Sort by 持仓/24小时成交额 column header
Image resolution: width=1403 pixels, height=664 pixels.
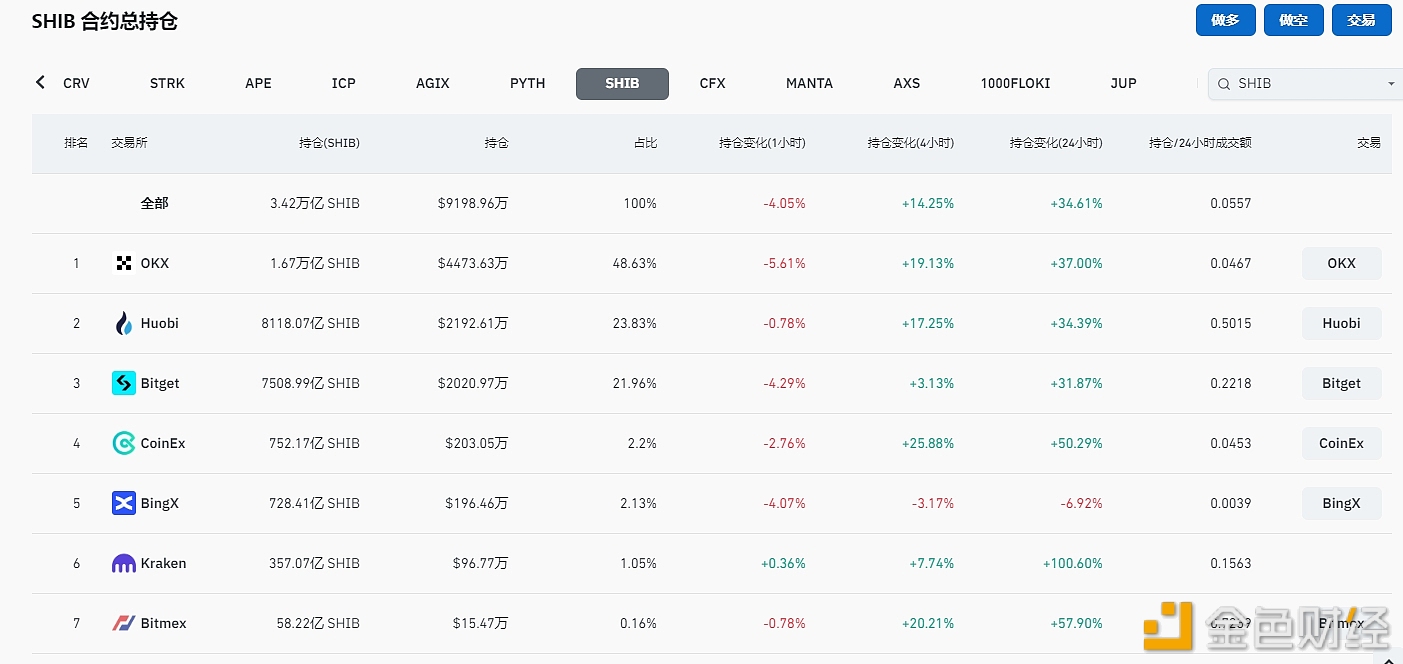1200,144
